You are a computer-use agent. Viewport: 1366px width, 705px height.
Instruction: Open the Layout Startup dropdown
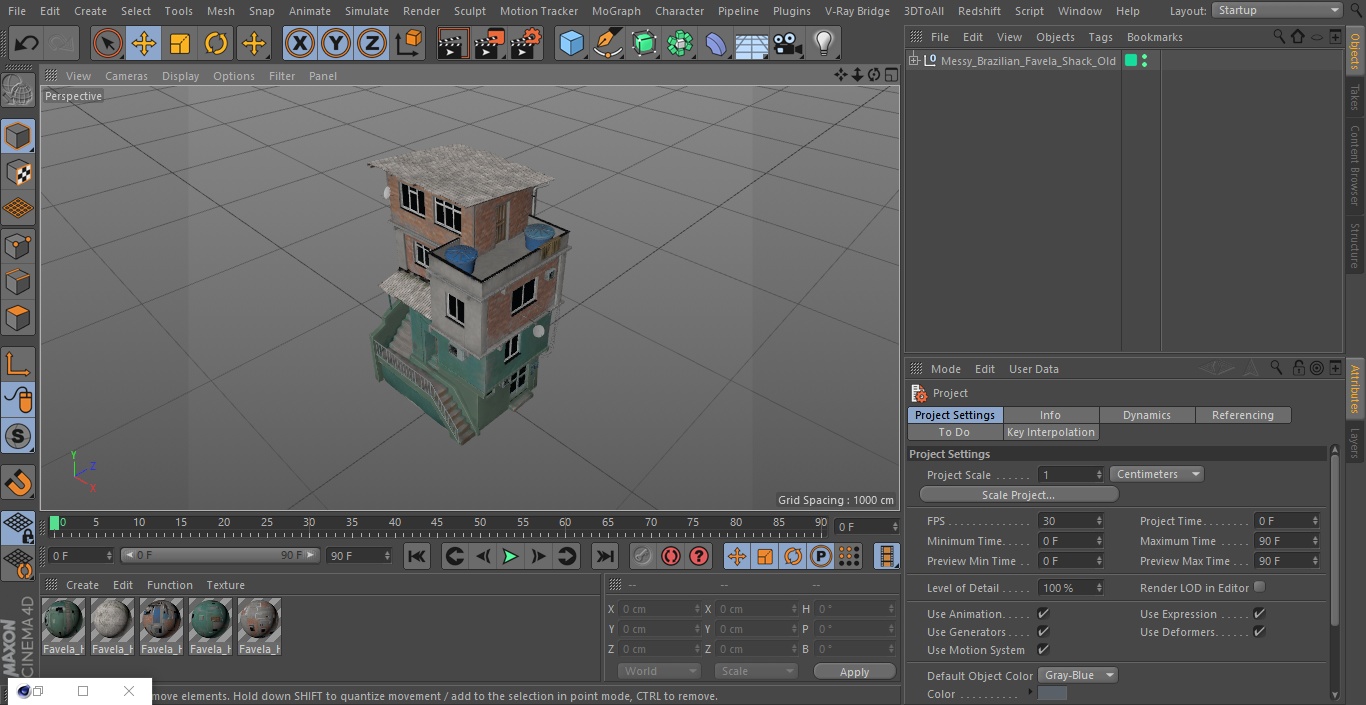1278,10
